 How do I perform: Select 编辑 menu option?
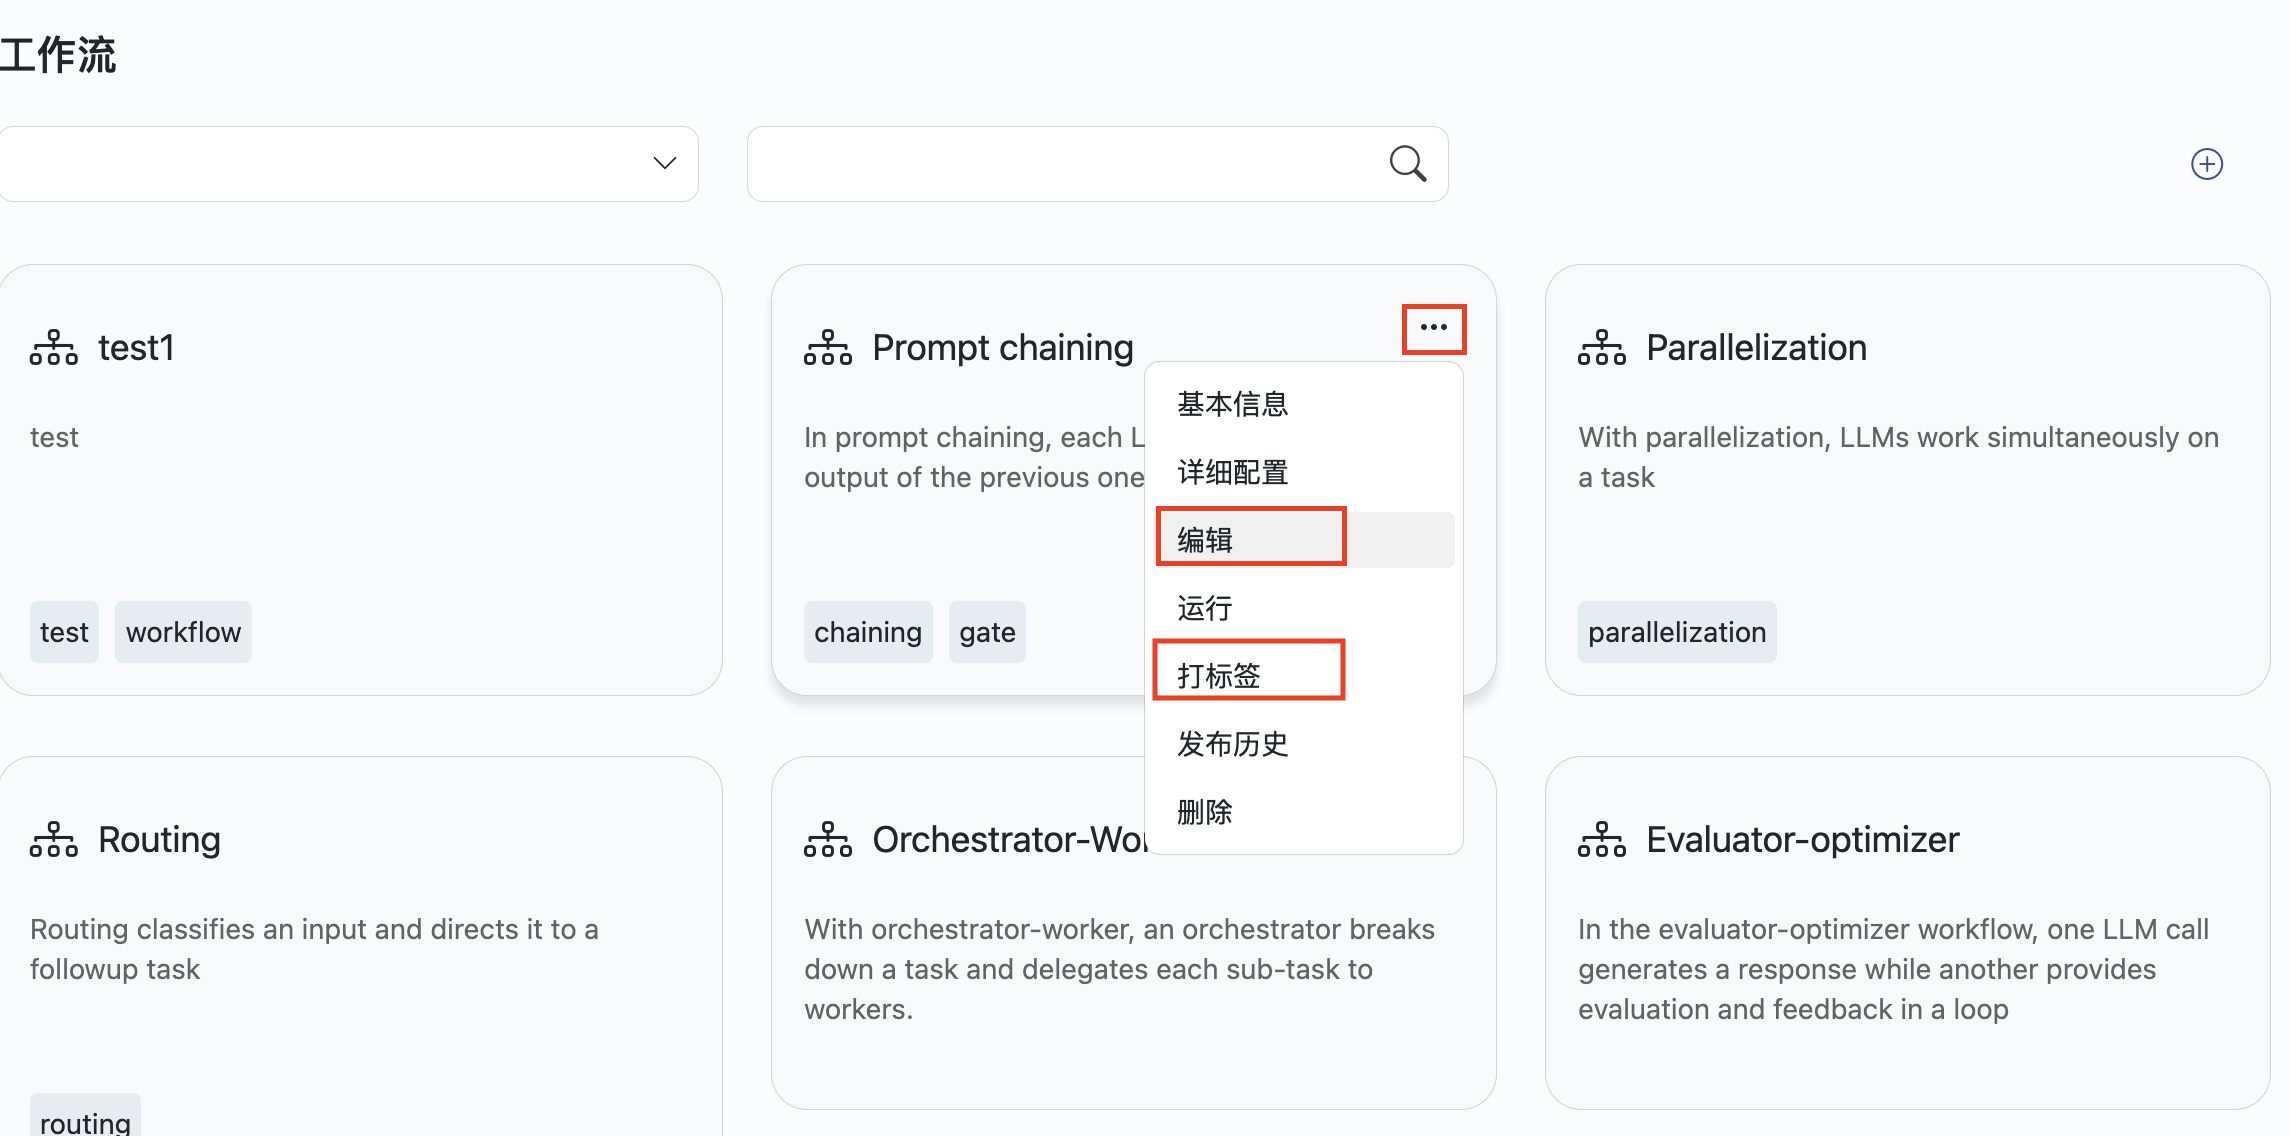pyautogui.click(x=1205, y=540)
